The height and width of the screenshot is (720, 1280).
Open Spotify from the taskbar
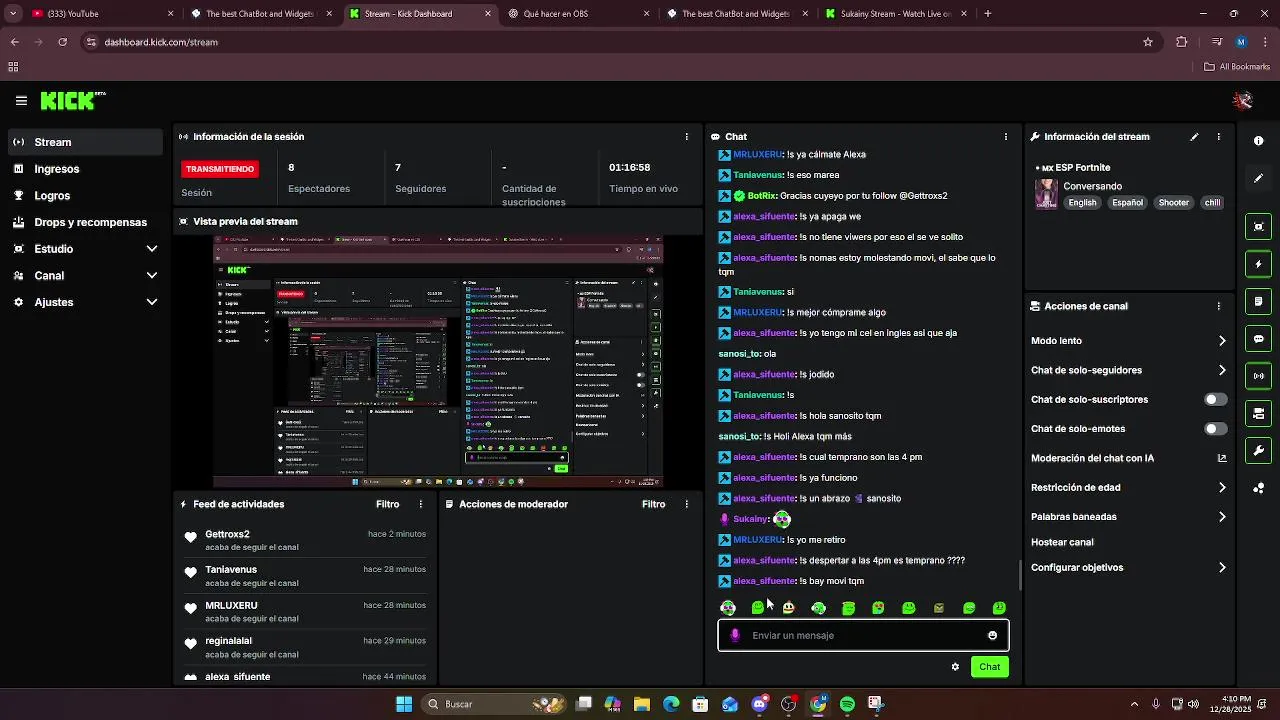tap(847, 704)
